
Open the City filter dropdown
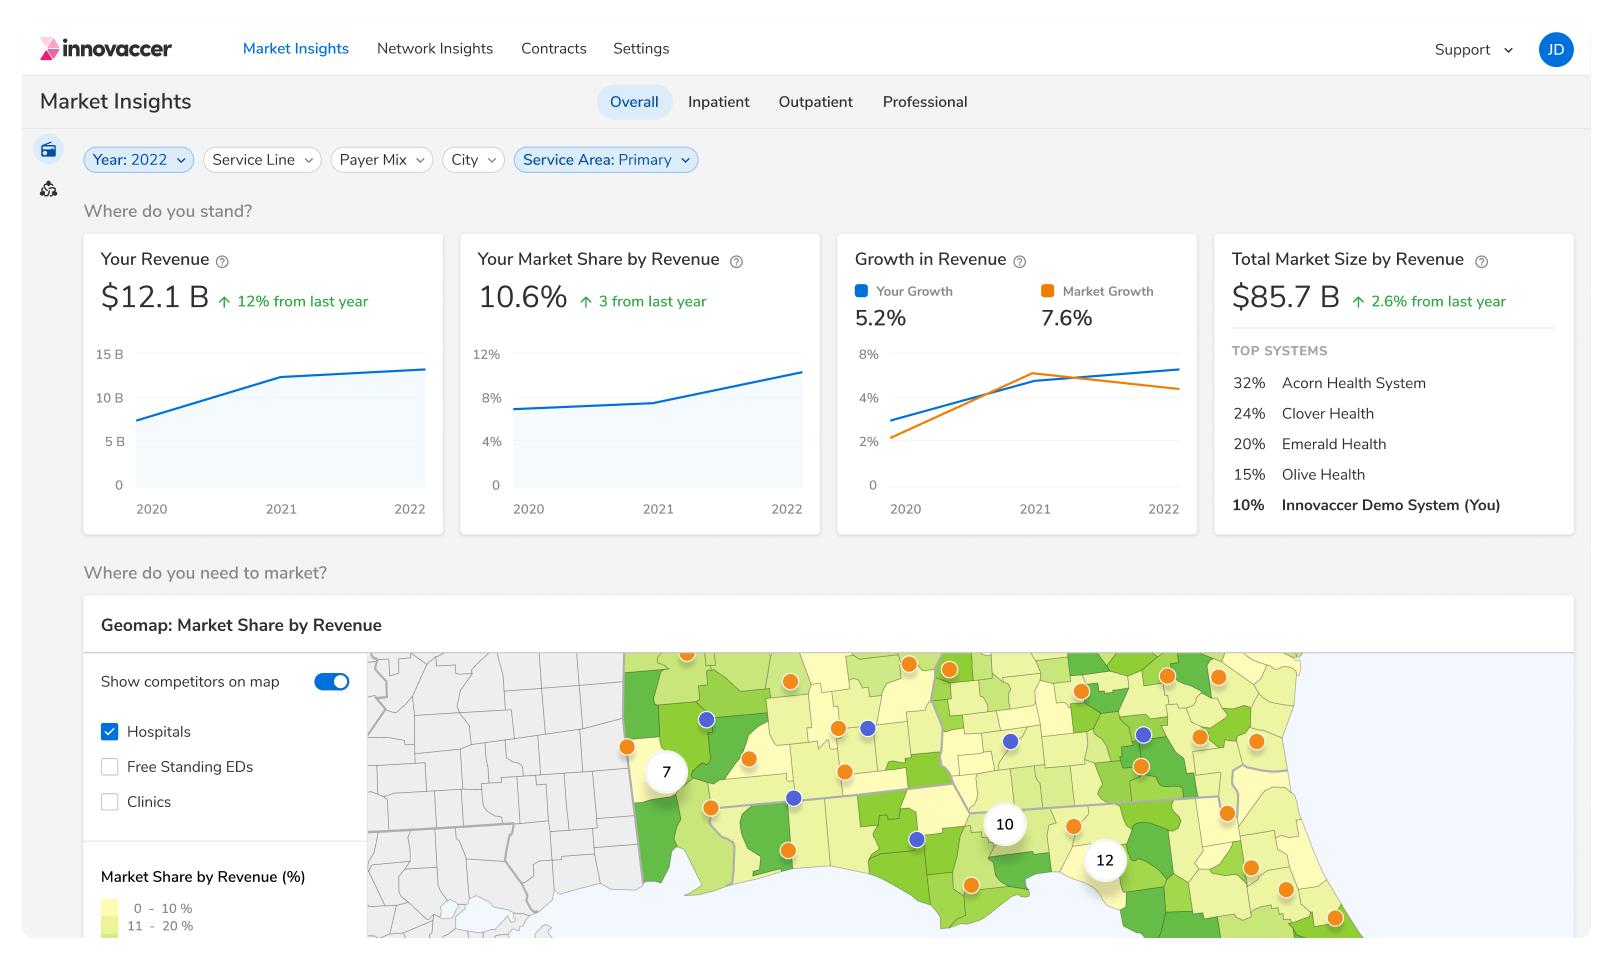pyautogui.click(x=473, y=160)
